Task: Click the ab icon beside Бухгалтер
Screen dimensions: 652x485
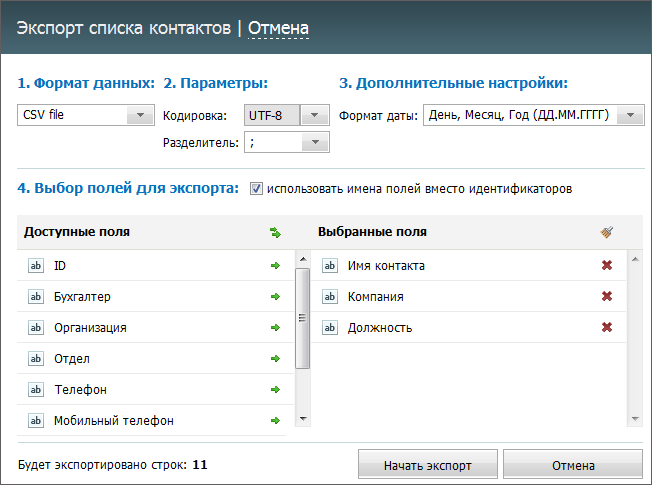Action: pyautogui.click(x=36, y=297)
